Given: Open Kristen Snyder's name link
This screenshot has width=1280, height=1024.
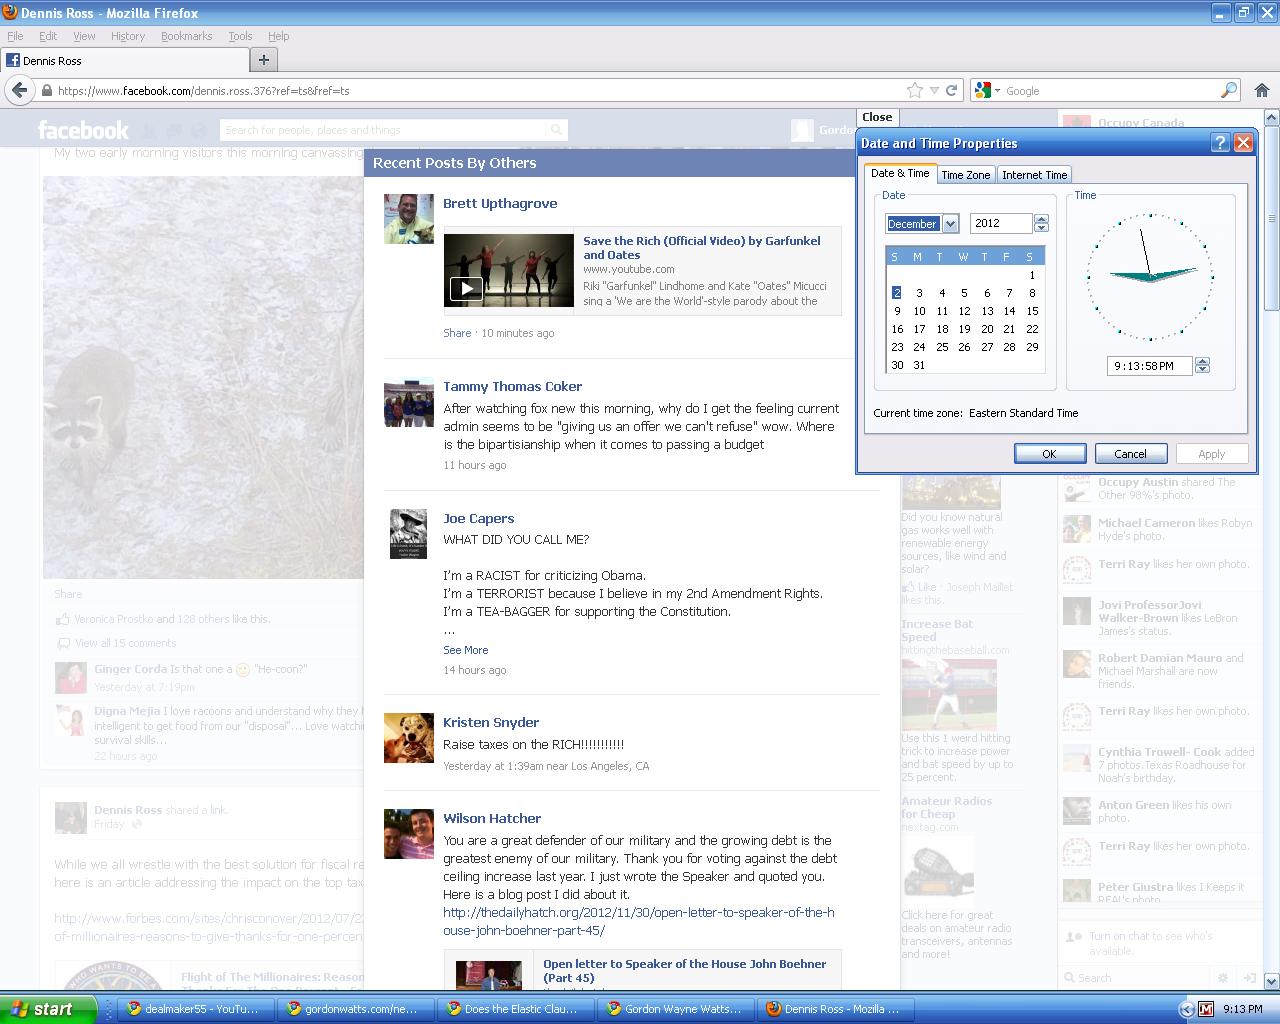Looking at the screenshot, I should click(x=491, y=722).
